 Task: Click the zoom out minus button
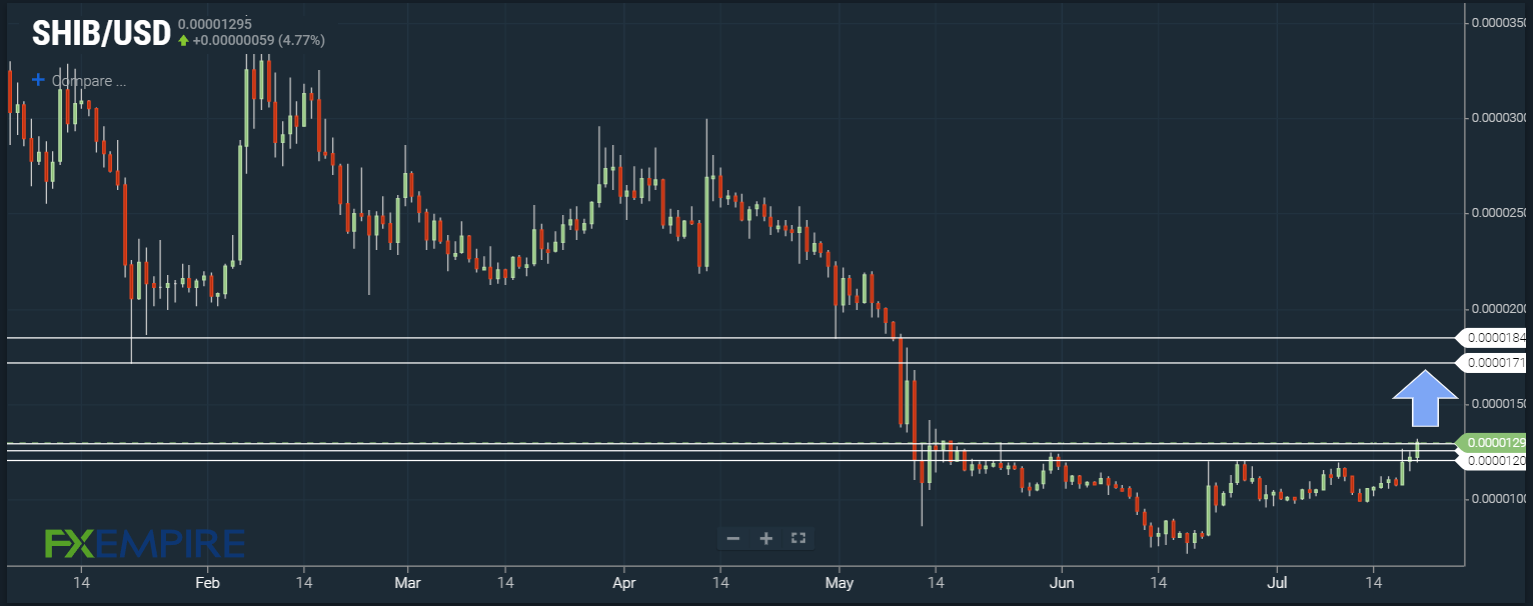tap(733, 538)
